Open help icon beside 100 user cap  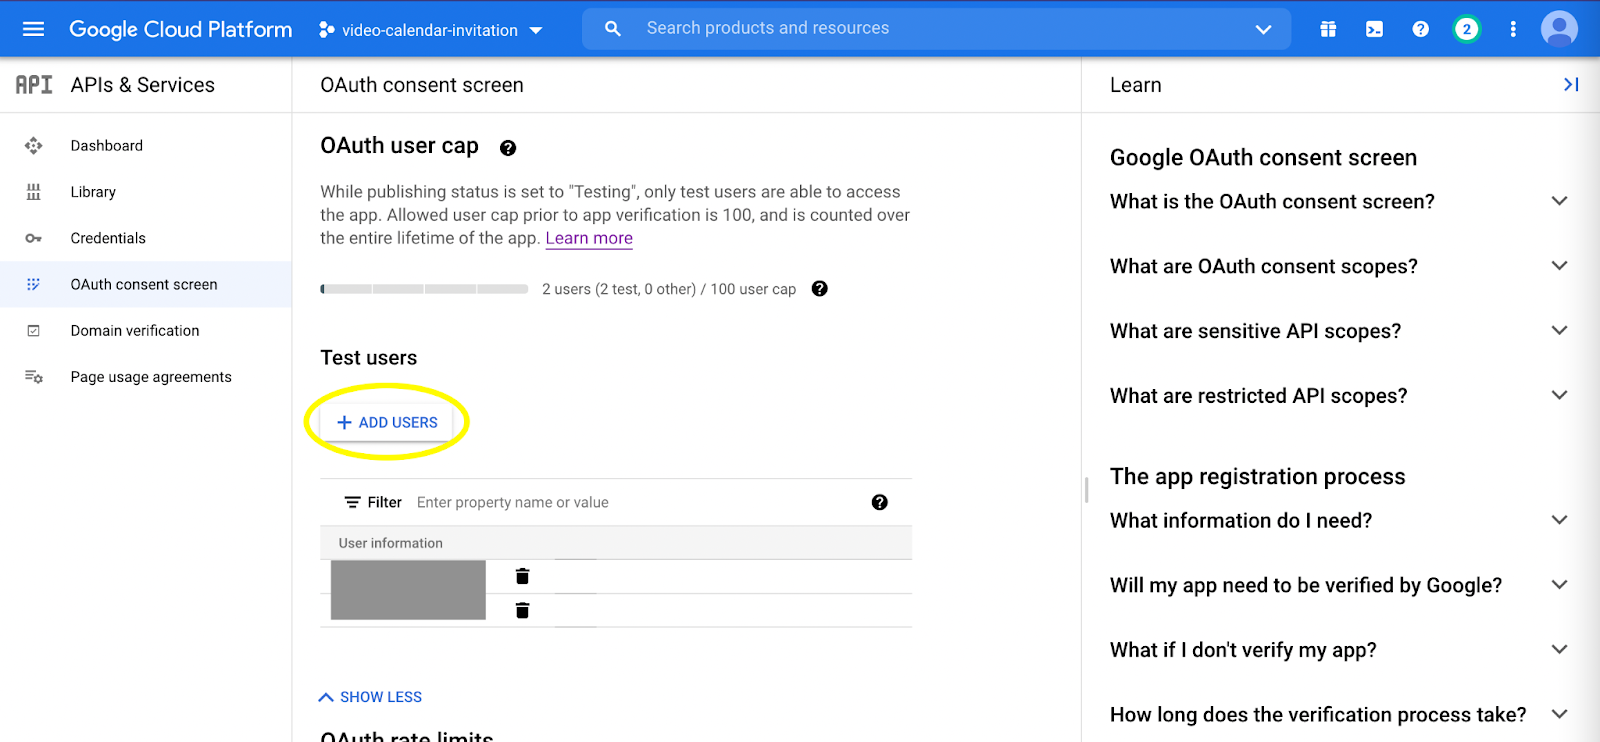(820, 289)
